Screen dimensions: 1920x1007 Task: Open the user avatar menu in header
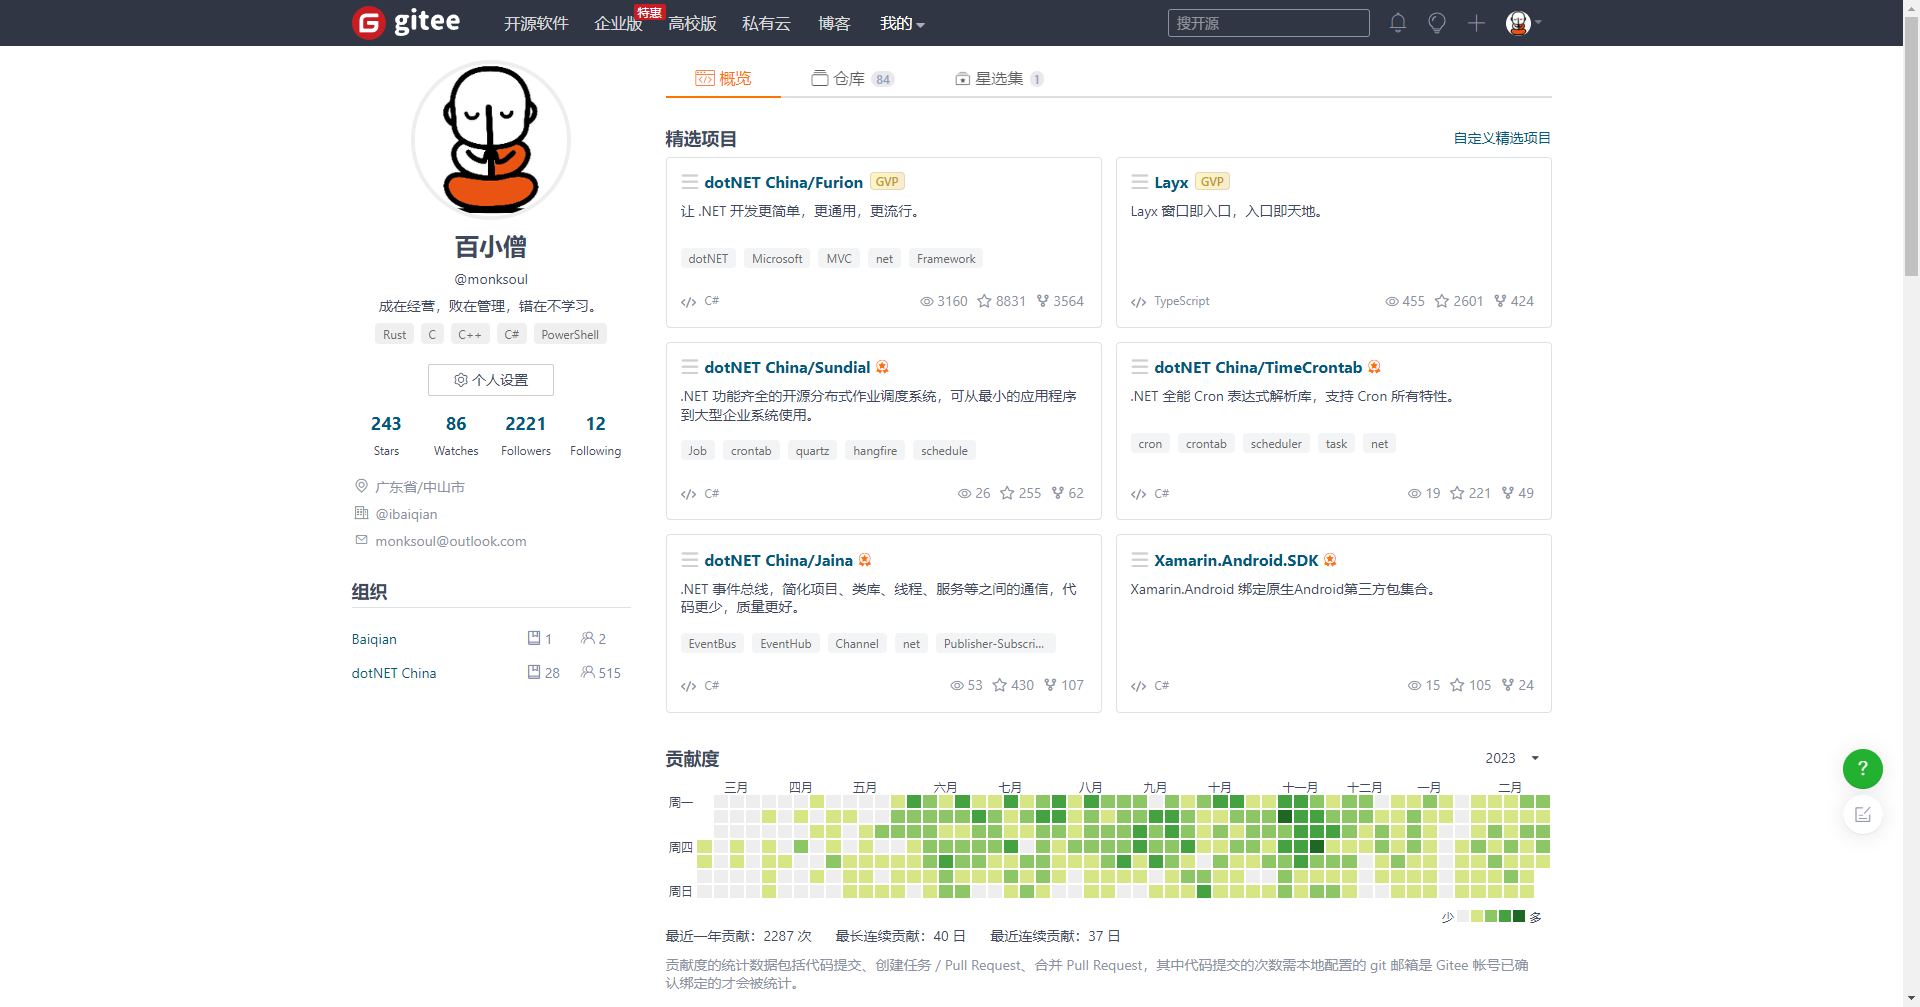click(1523, 23)
